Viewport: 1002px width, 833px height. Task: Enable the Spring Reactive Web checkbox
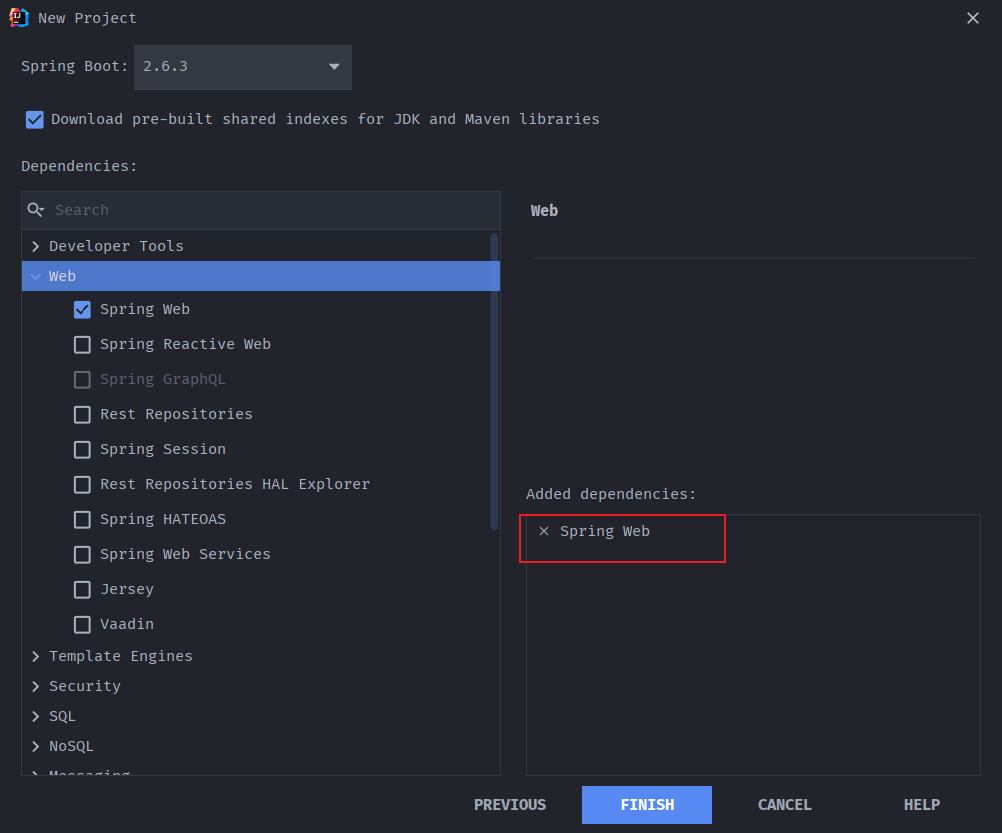(82, 345)
